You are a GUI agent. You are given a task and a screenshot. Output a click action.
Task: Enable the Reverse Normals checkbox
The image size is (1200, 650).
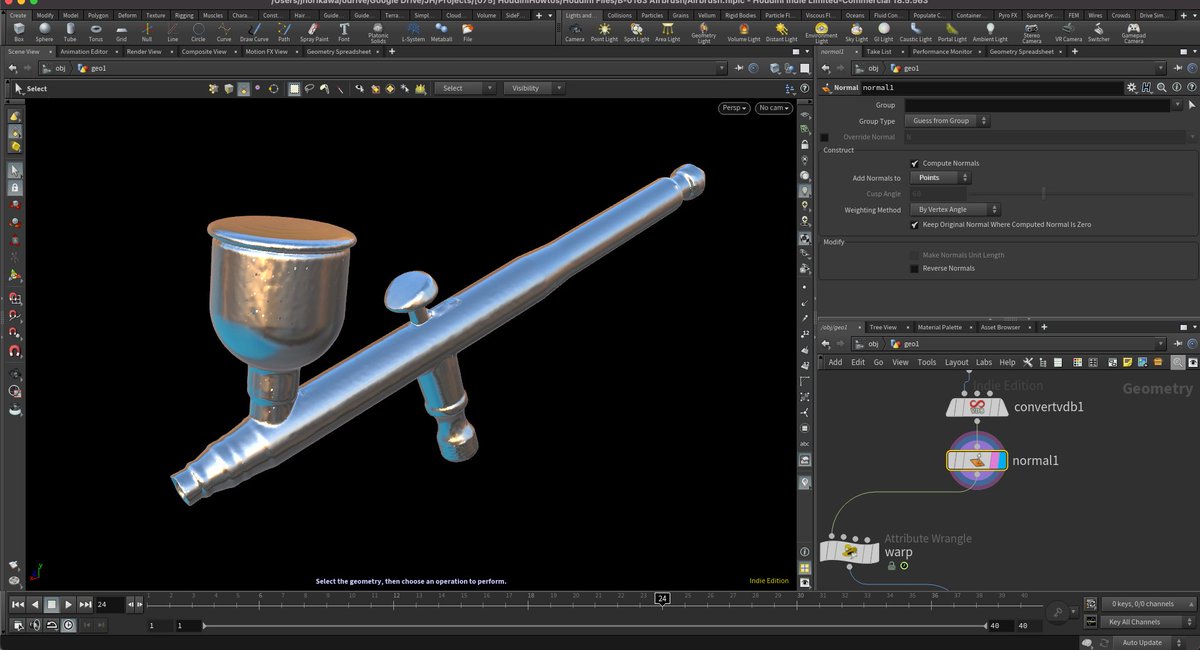pos(915,268)
